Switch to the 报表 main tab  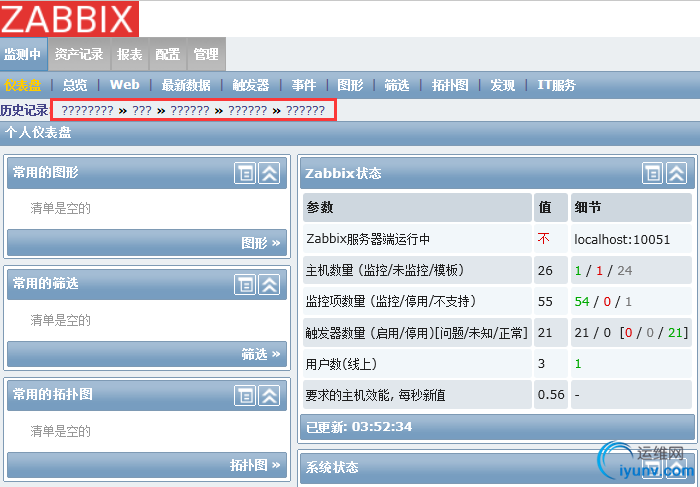coord(129,54)
